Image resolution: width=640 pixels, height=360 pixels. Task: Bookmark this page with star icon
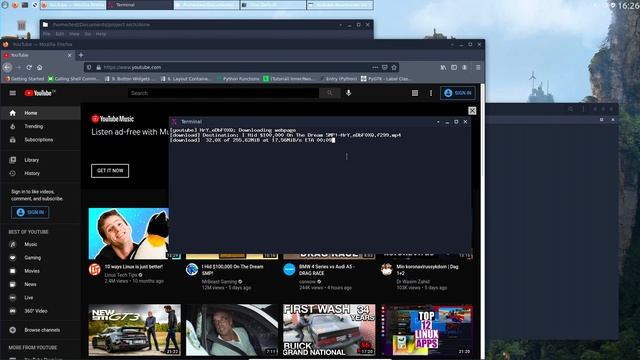394,67
